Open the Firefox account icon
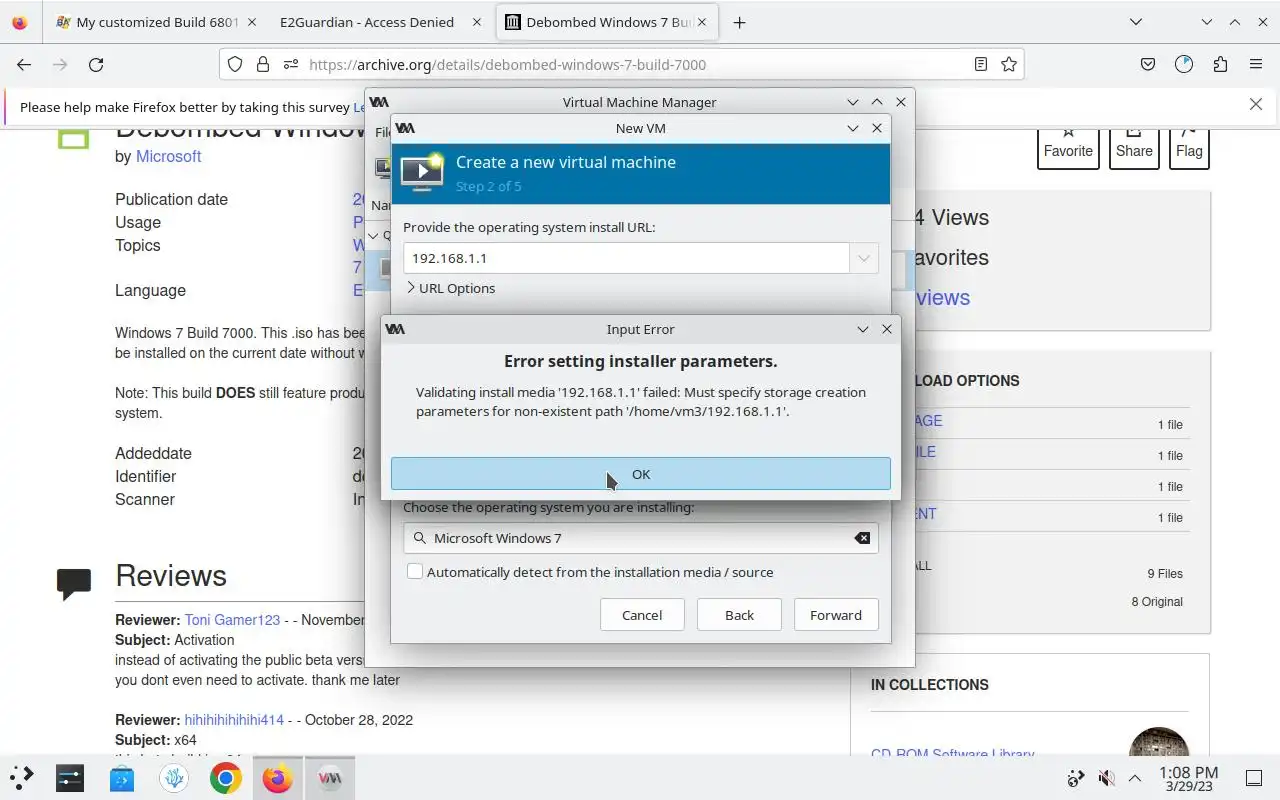 (1184, 64)
